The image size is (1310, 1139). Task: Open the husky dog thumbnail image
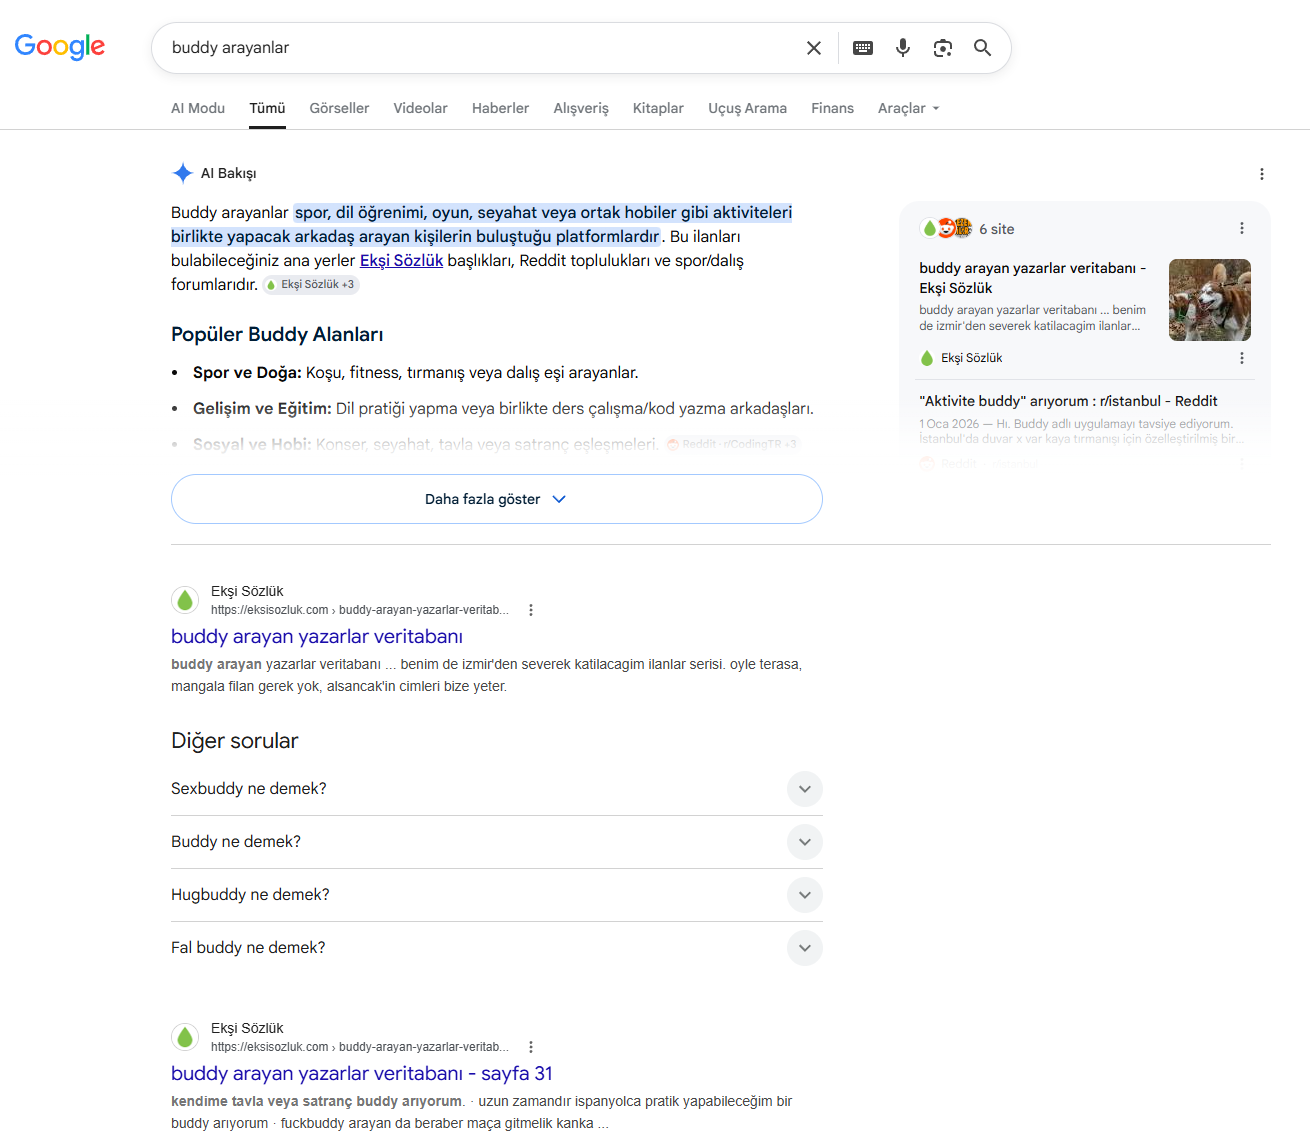tap(1210, 300)
